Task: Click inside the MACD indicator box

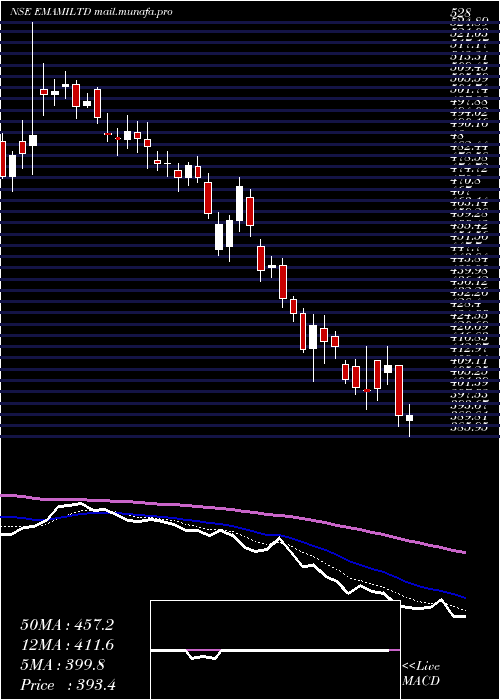Action: pyautogui.click(x=275, y=650)
